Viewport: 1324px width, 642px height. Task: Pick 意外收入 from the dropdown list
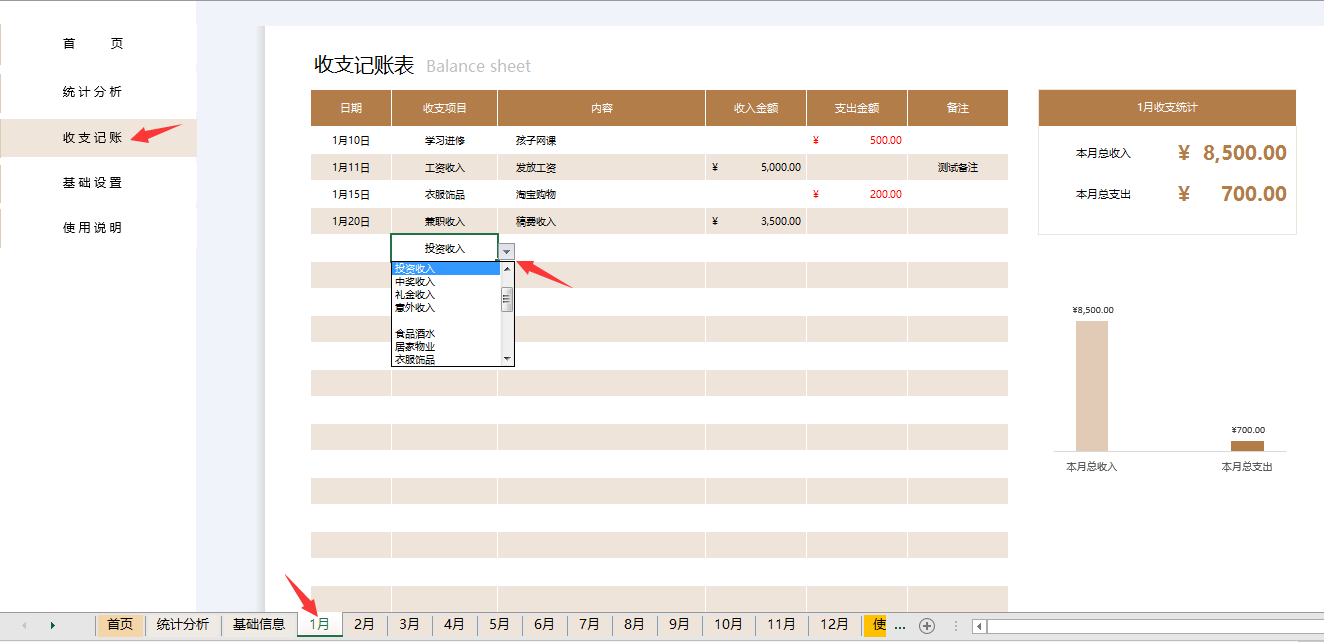pyautogui.click(x=445, y=307)
